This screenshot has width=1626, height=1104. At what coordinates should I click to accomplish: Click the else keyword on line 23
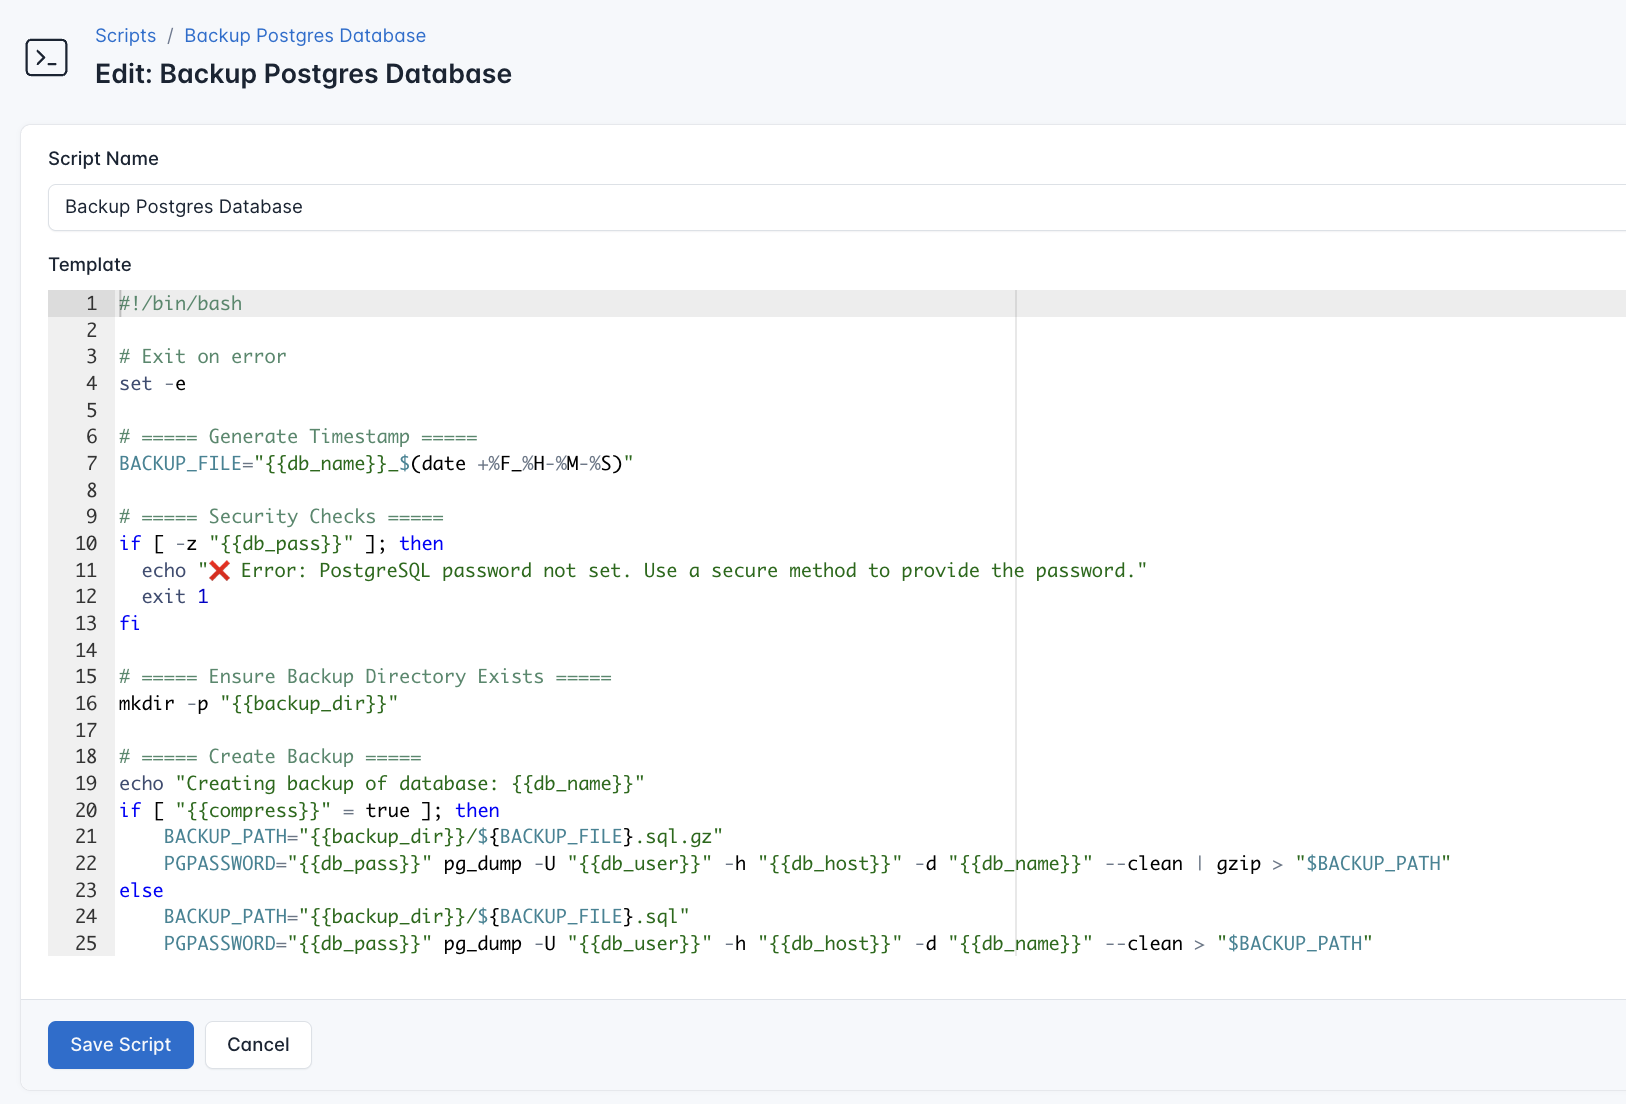click(x=140, y=889)
